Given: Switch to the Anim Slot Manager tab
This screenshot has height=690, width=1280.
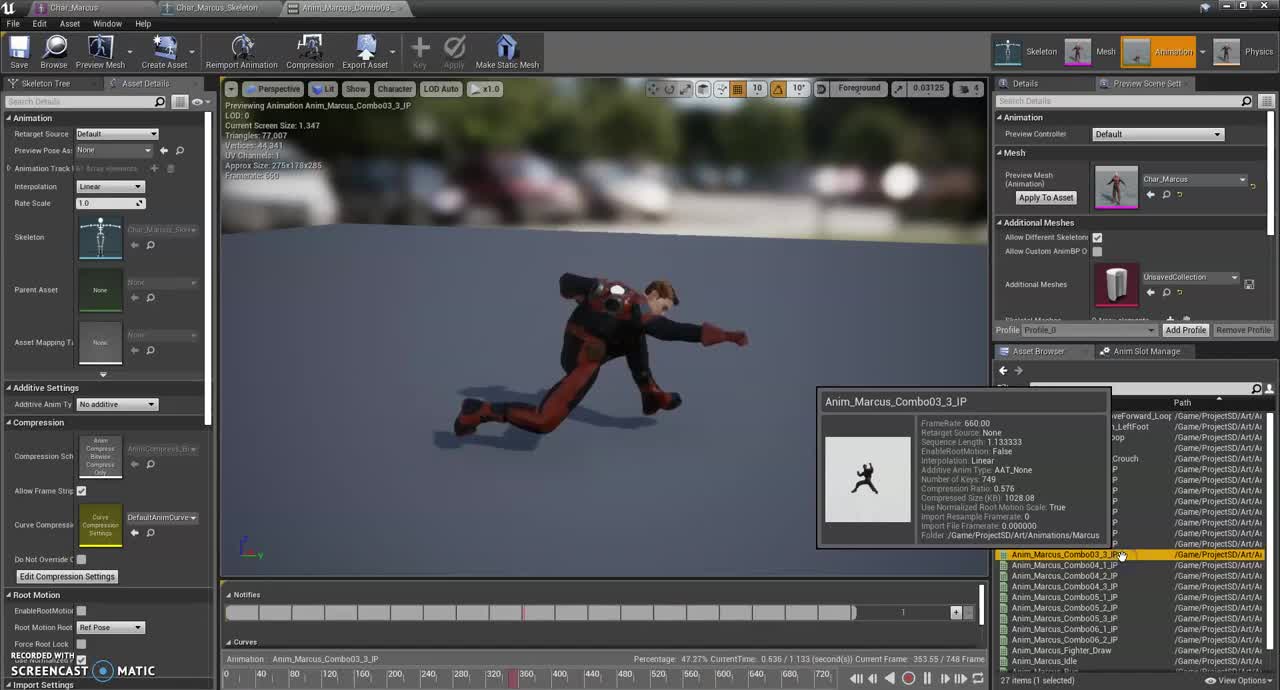Looking at the screenshot, I should click(x=1146, y=351).
